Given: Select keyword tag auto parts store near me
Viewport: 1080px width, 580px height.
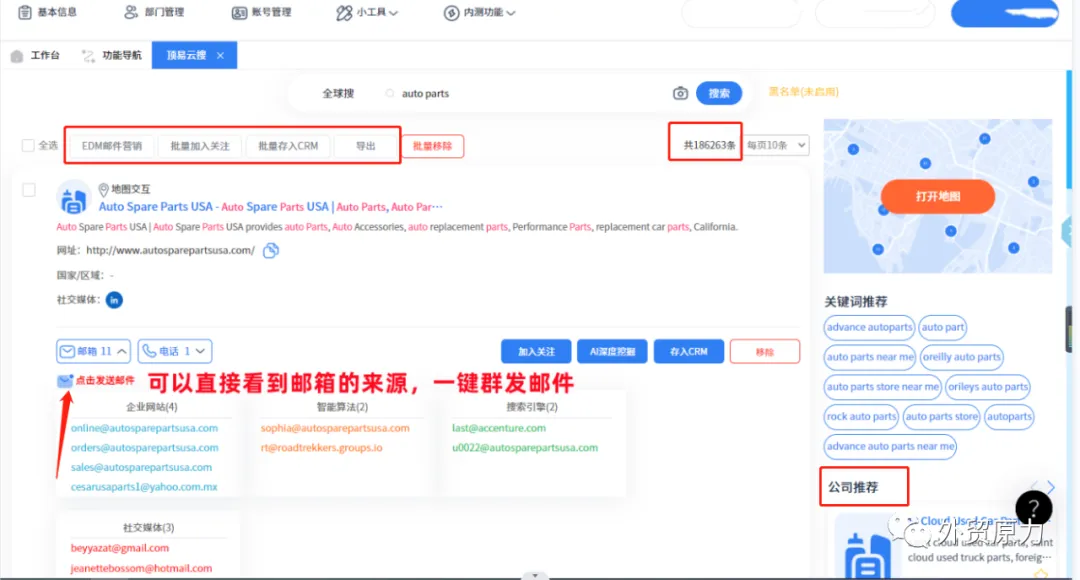Looking at the screenshot, I should tap(882, 386).
